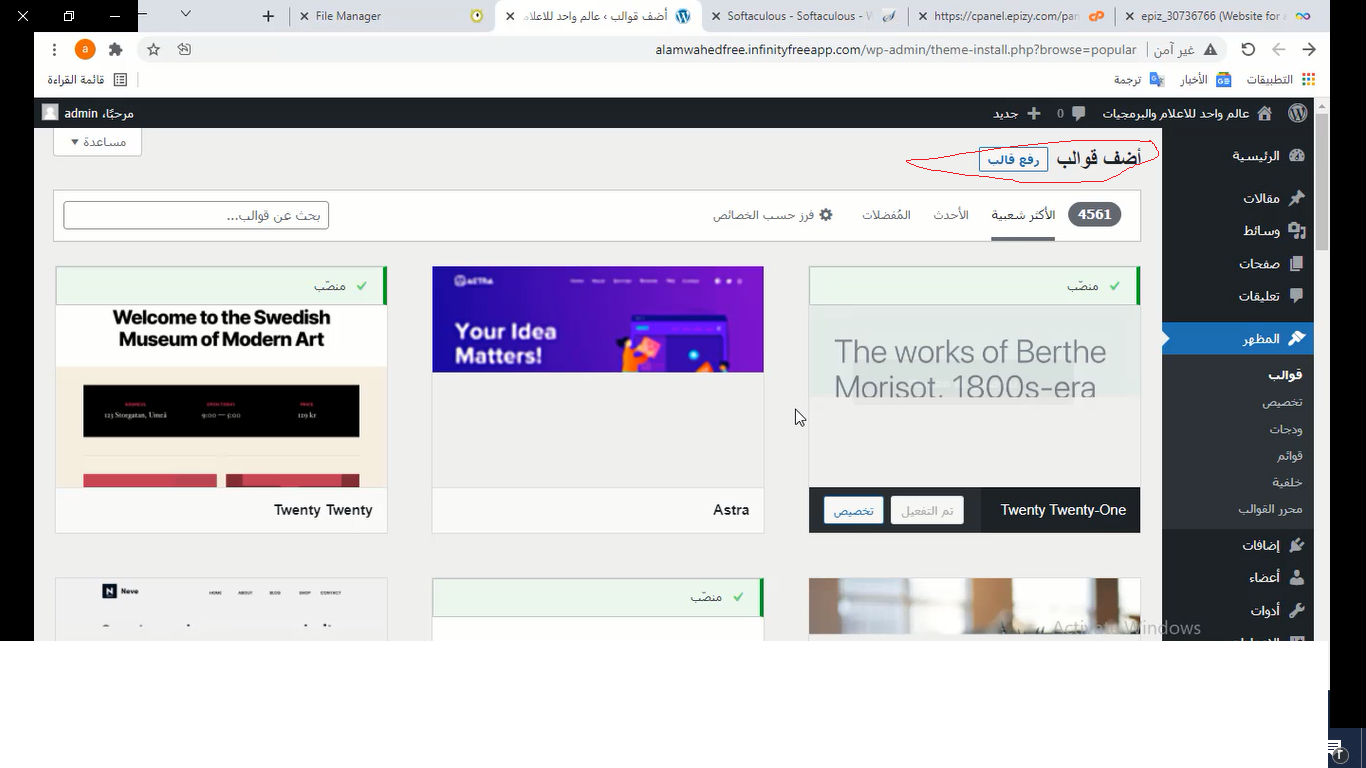Close the cpanel.epizy.com tab
This screenshot has height=768, width=1366.
[922, 16]
